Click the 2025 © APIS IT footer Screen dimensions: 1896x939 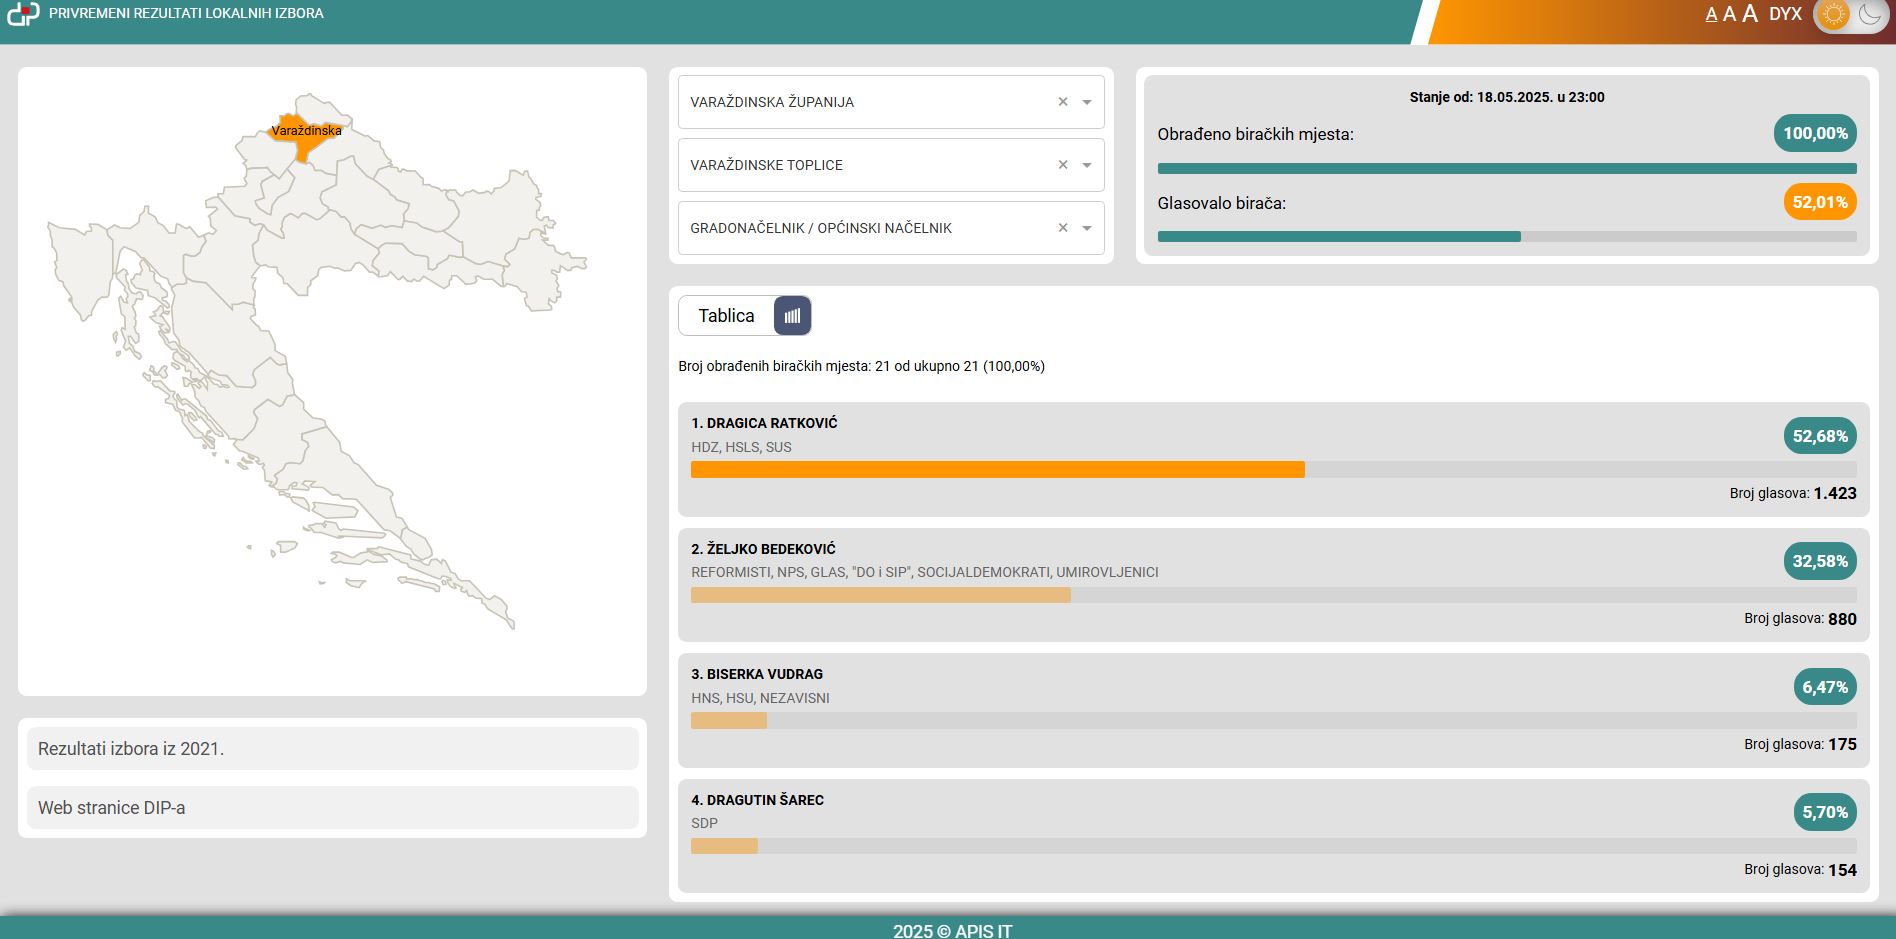(952, 931)
